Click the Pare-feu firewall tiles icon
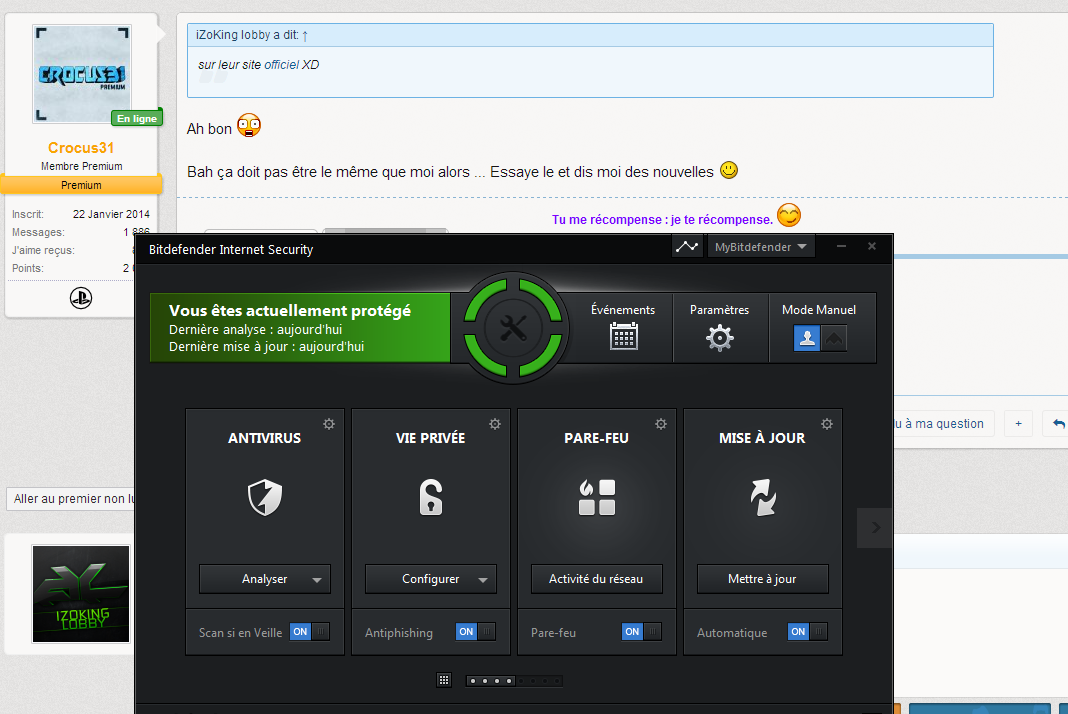 pos(597,497)
